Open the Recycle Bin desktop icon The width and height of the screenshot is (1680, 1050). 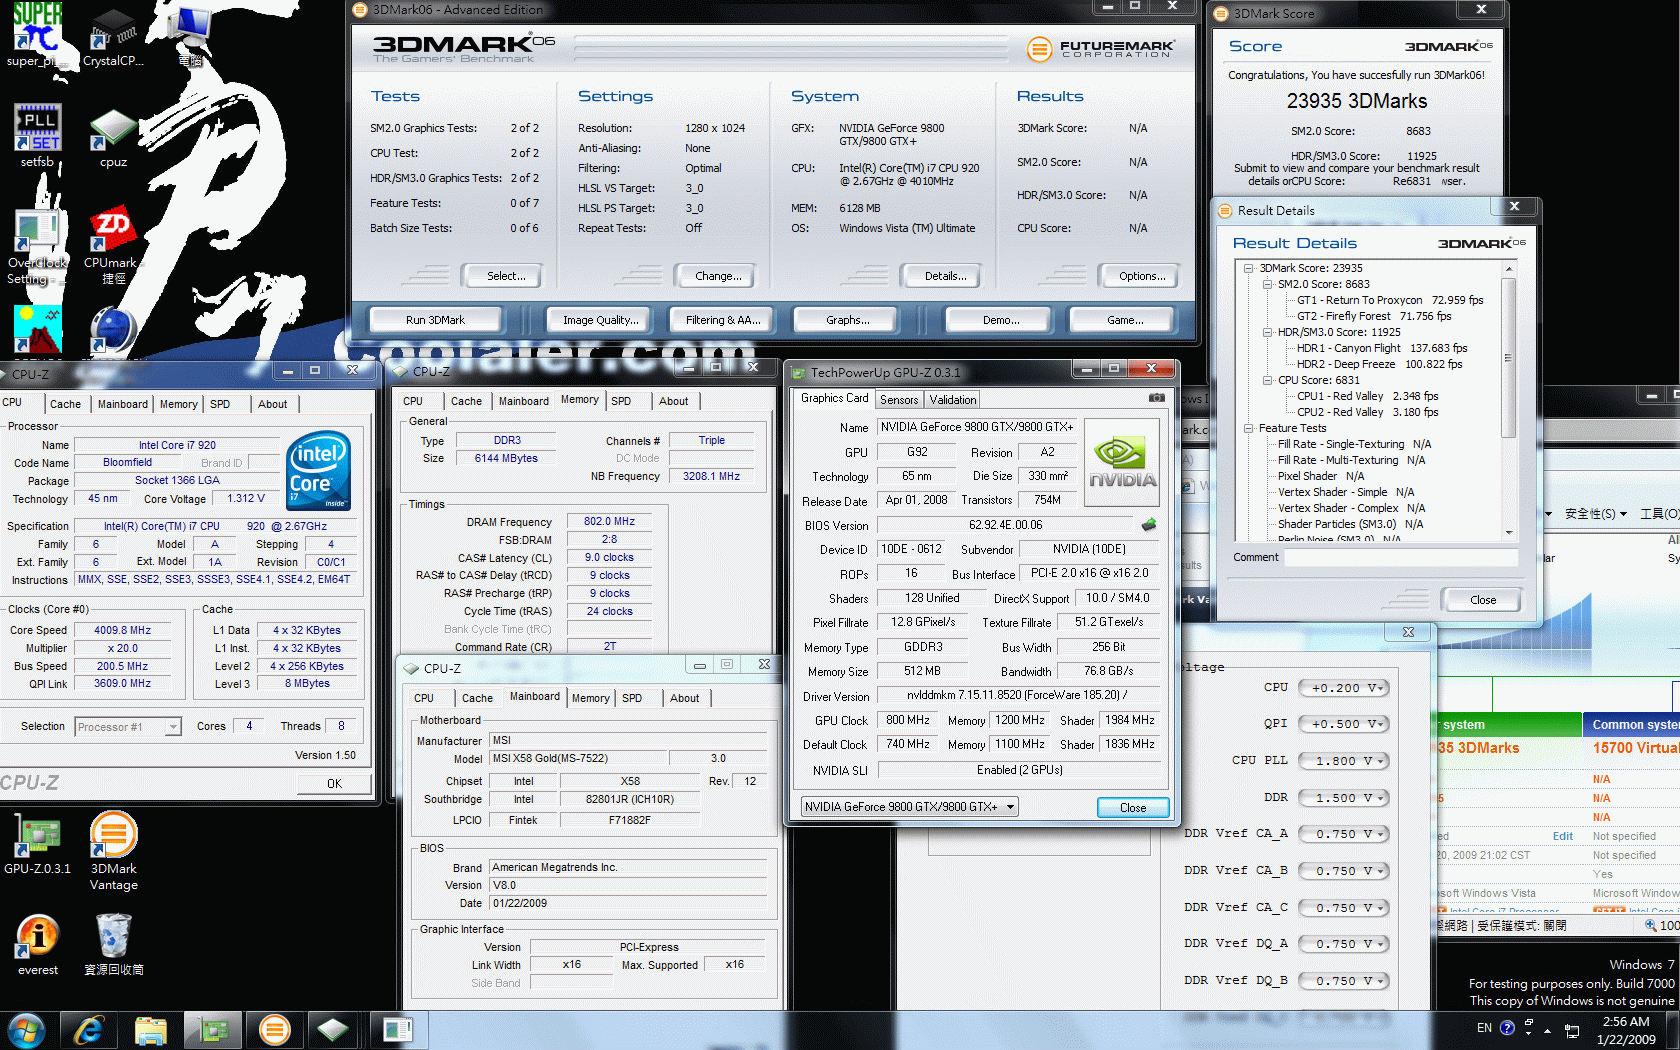pos(113,946)
